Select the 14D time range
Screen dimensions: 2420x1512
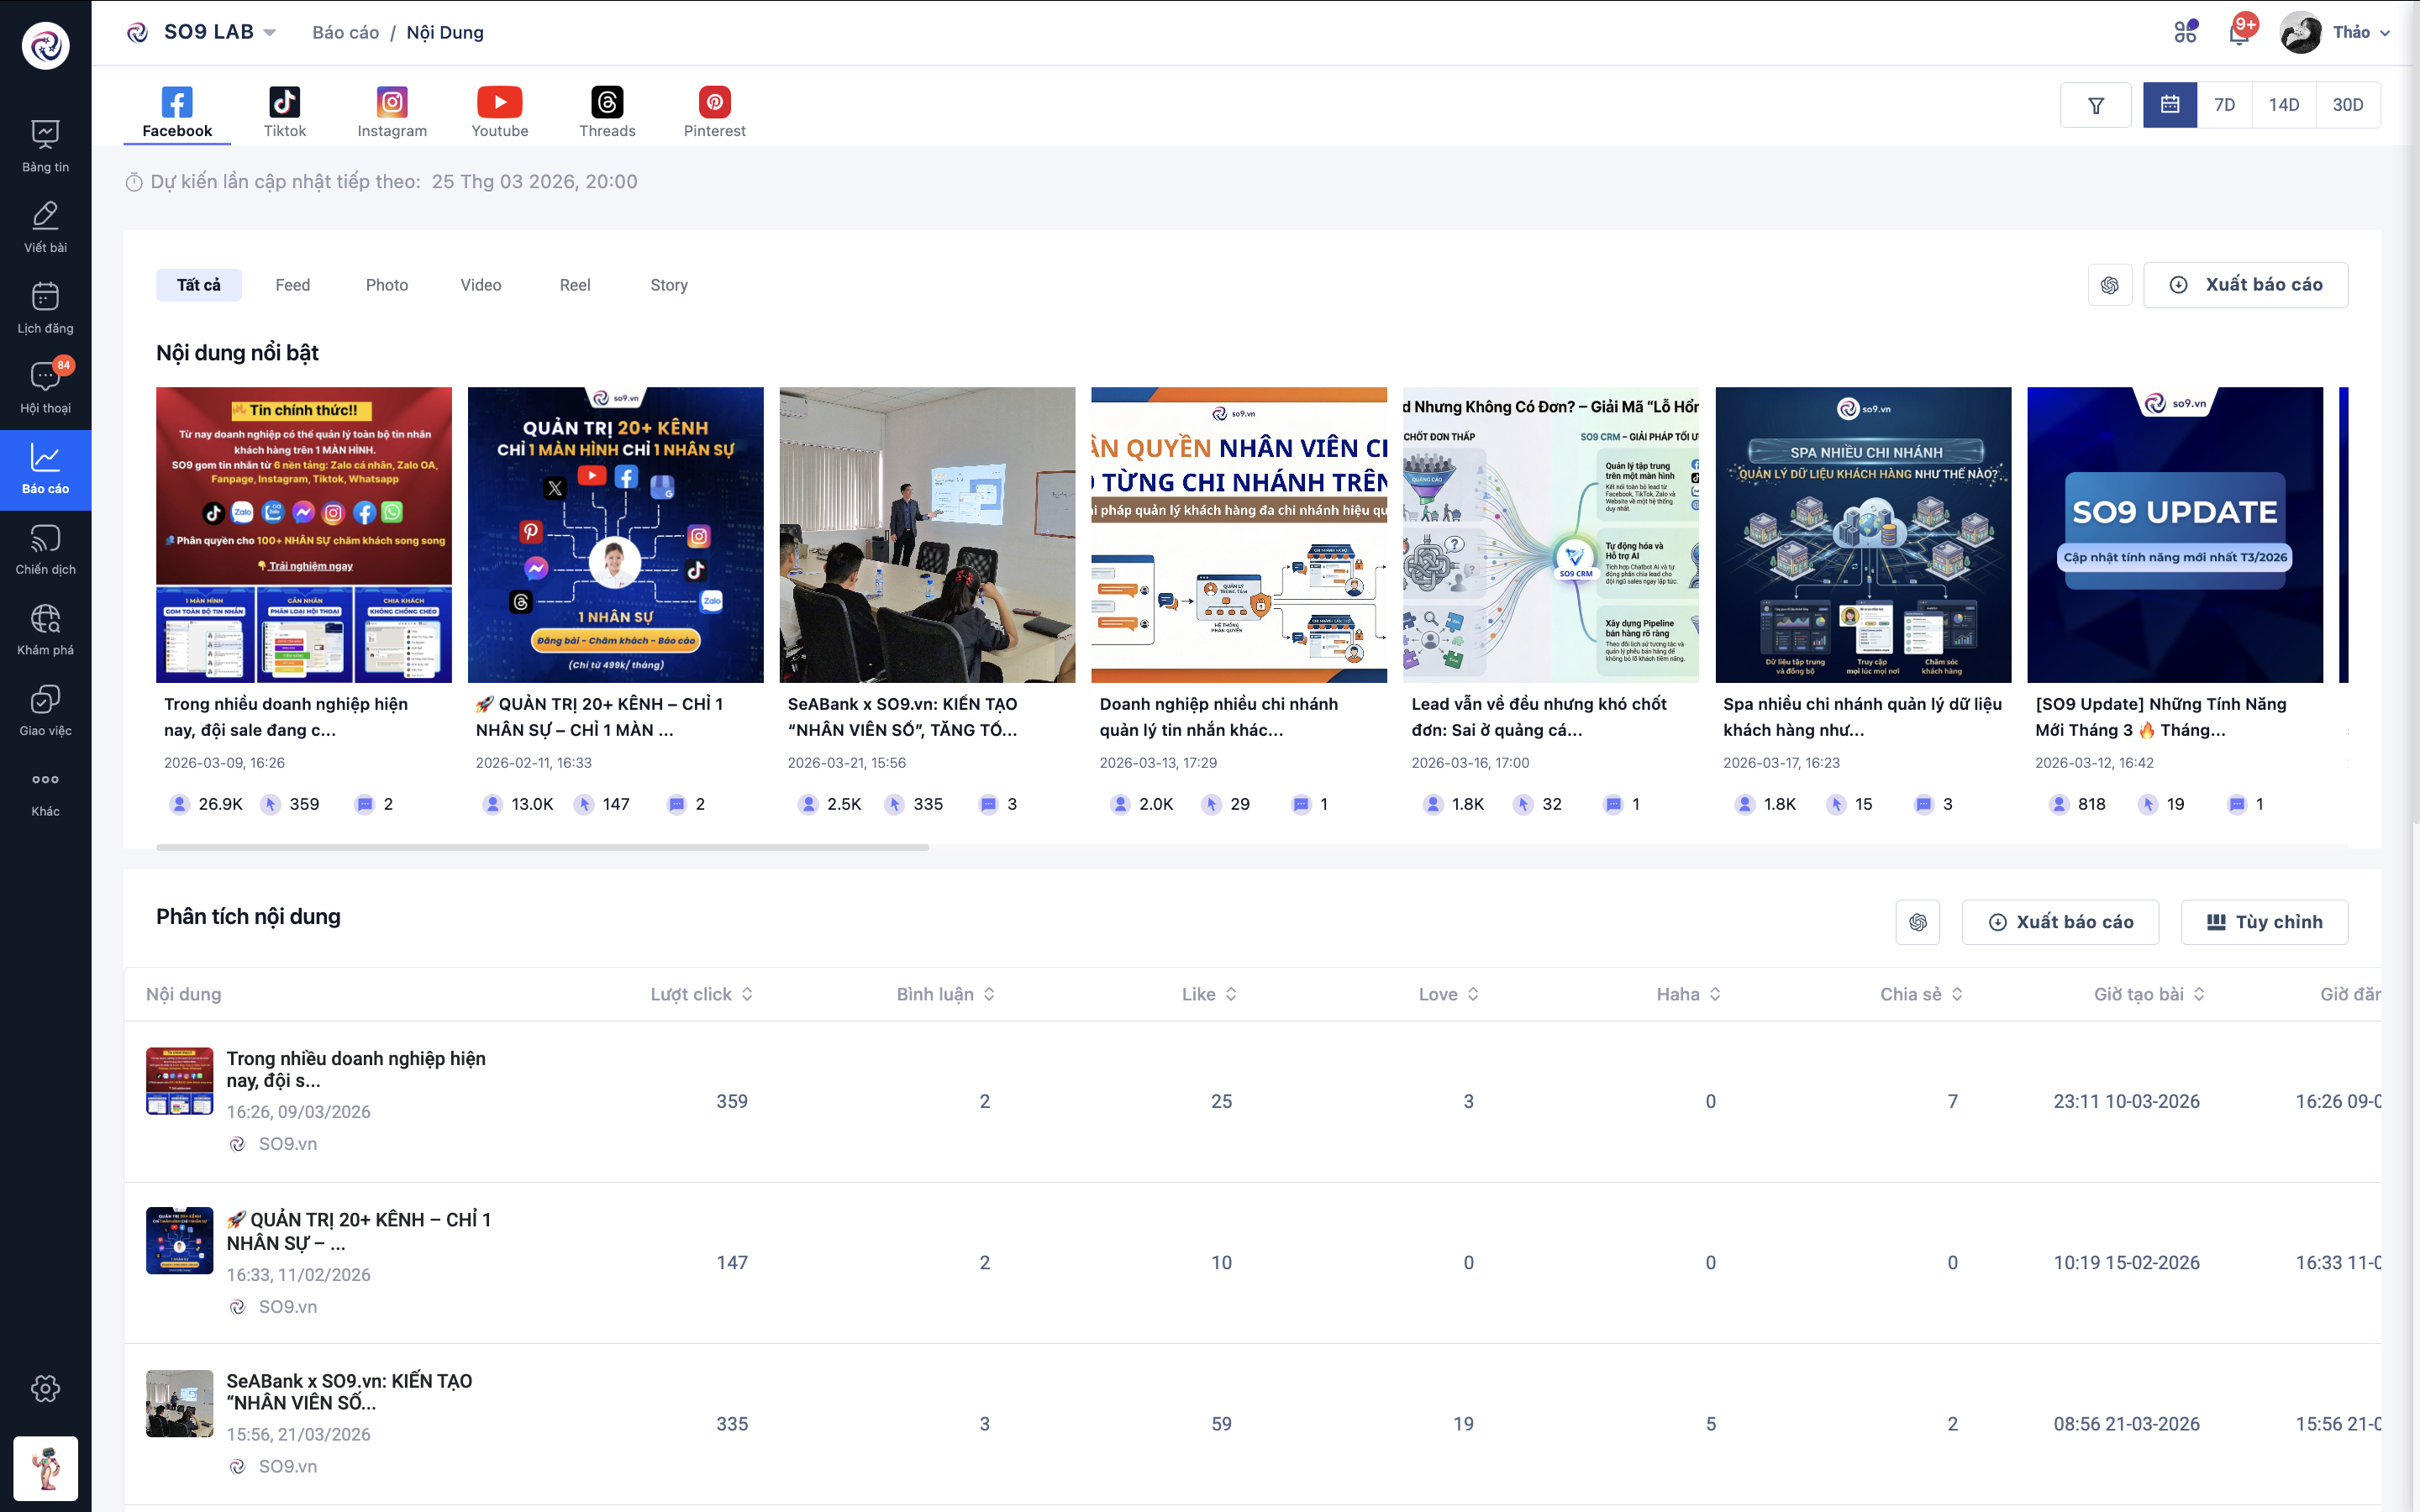[x=2283, y=105]
